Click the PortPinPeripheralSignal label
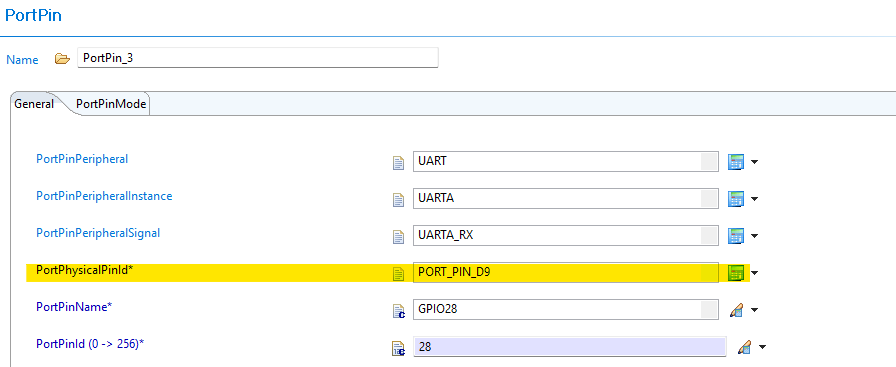 98,233
